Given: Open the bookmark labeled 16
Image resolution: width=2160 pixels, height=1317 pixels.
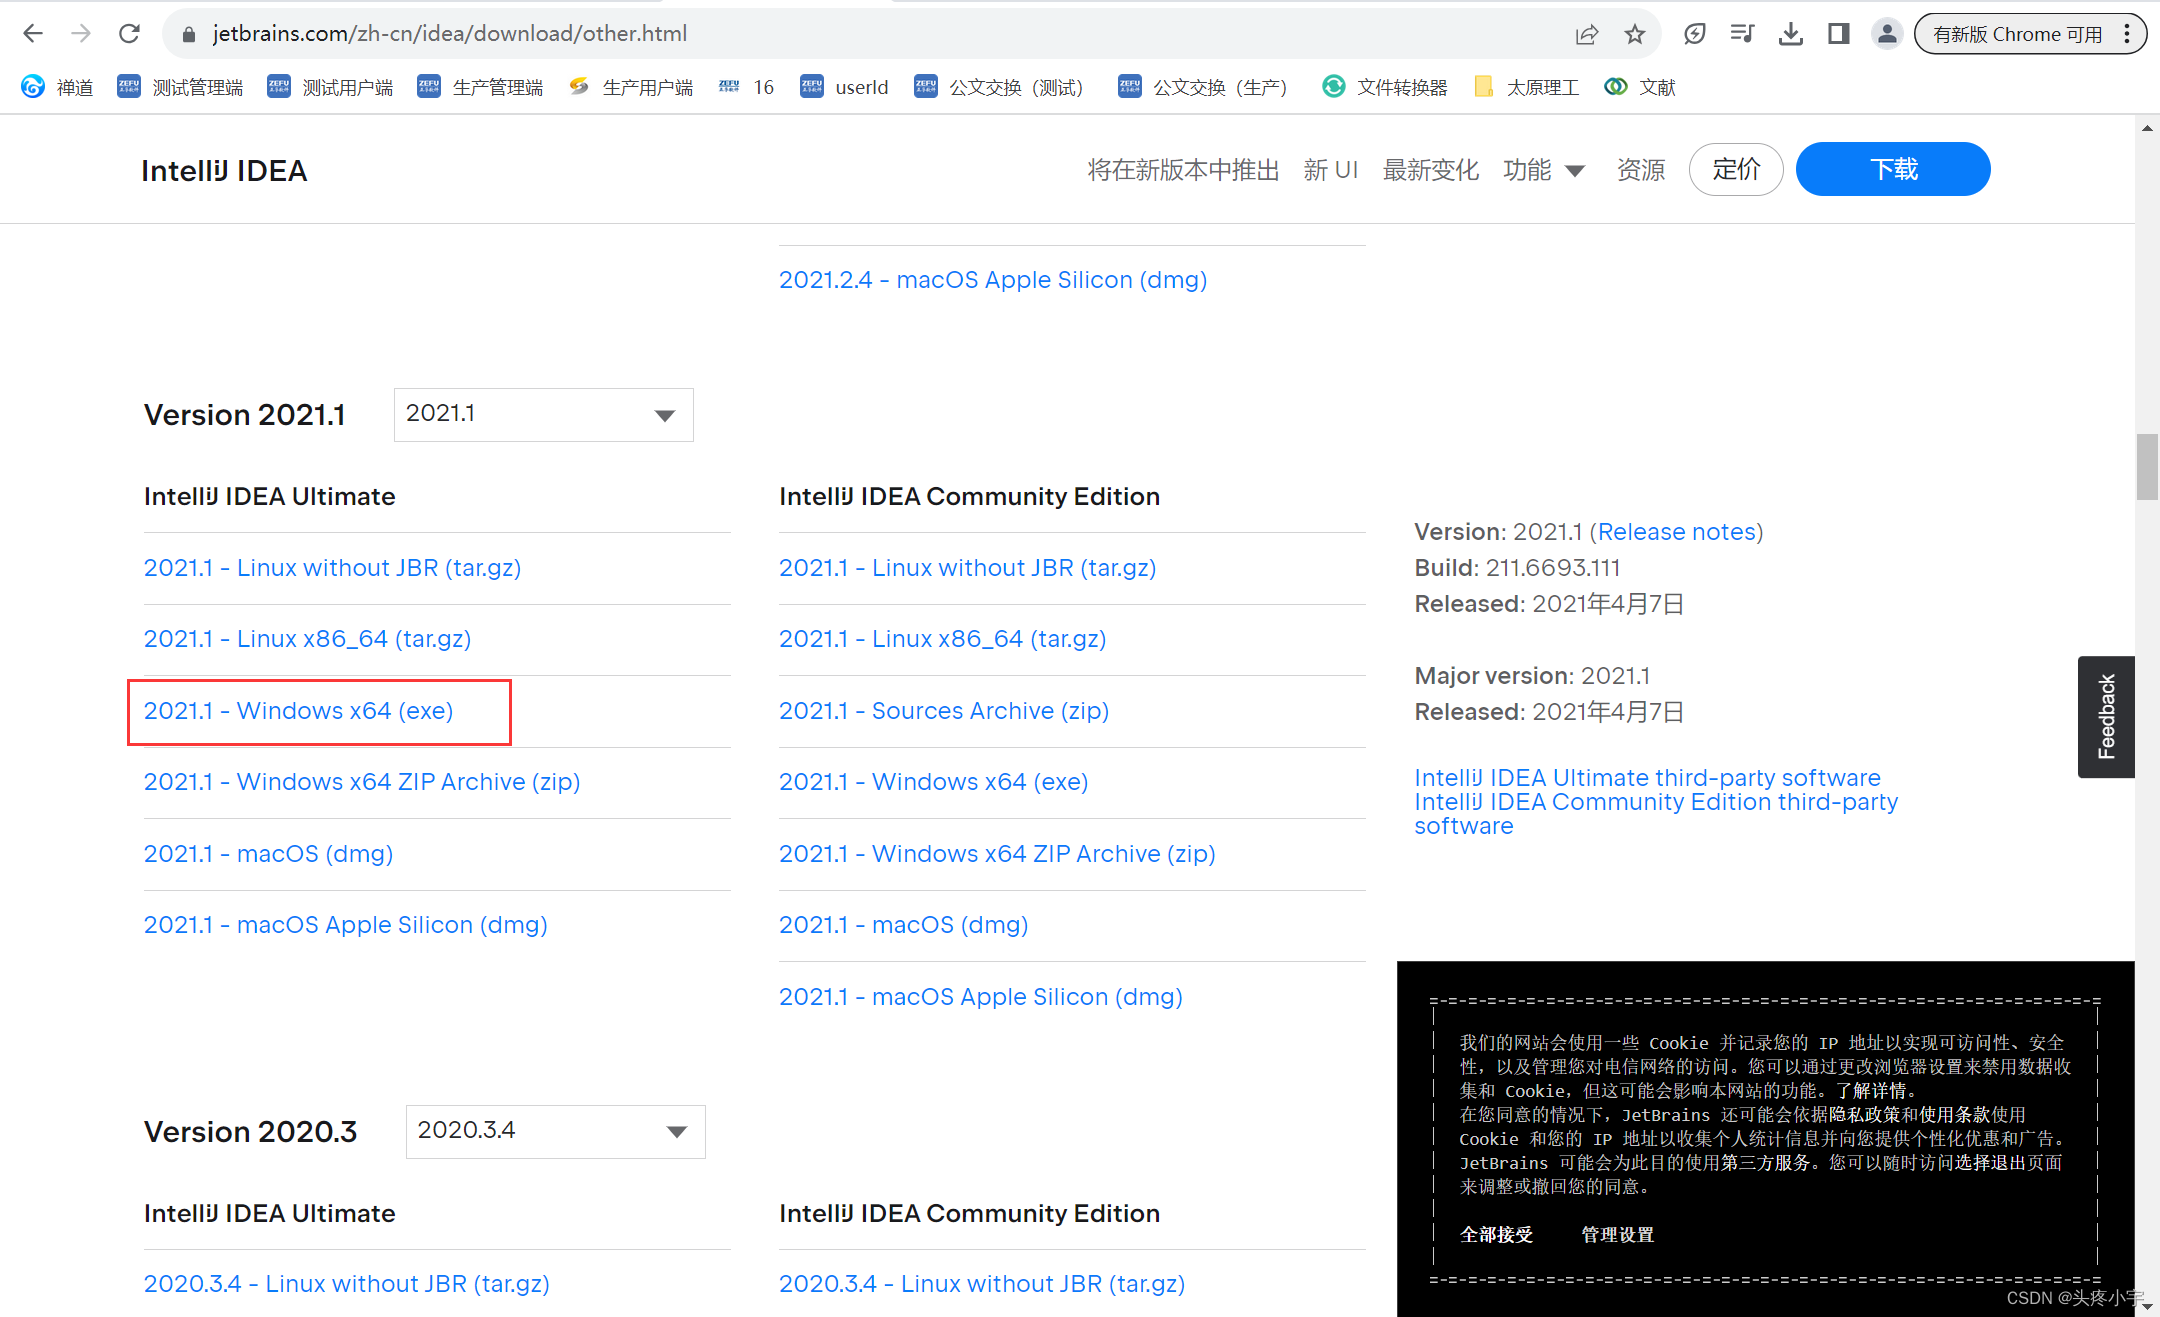Looking at the screenshot, I should 747,87.
